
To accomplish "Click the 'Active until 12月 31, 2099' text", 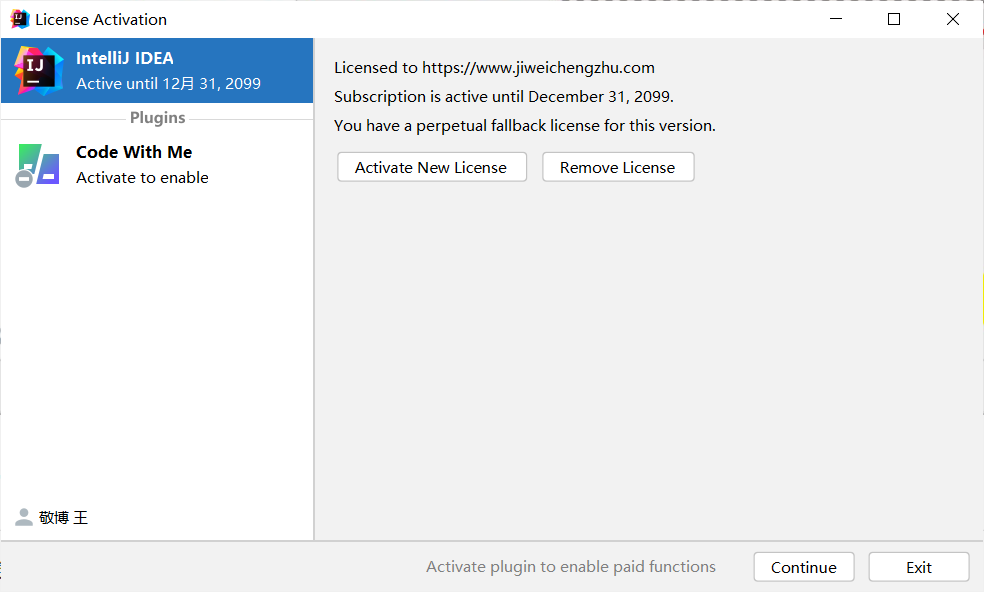I will (168, 83).
